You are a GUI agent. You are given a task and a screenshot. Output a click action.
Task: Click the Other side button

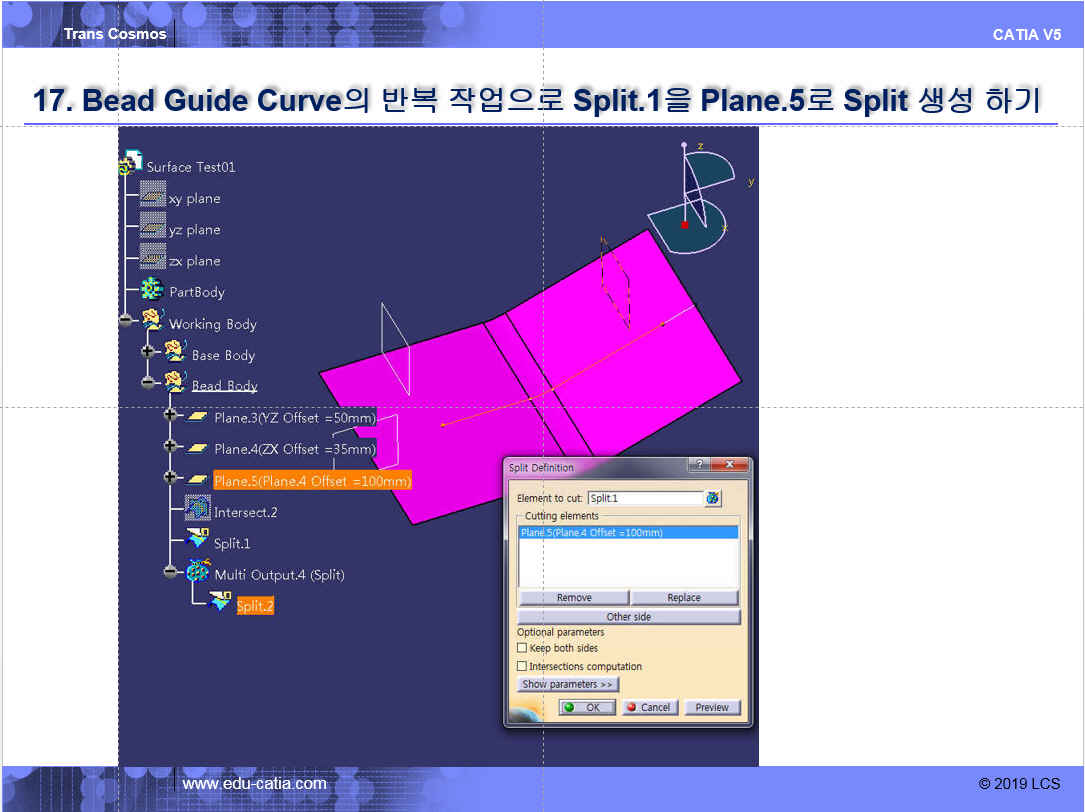(628, 617)
